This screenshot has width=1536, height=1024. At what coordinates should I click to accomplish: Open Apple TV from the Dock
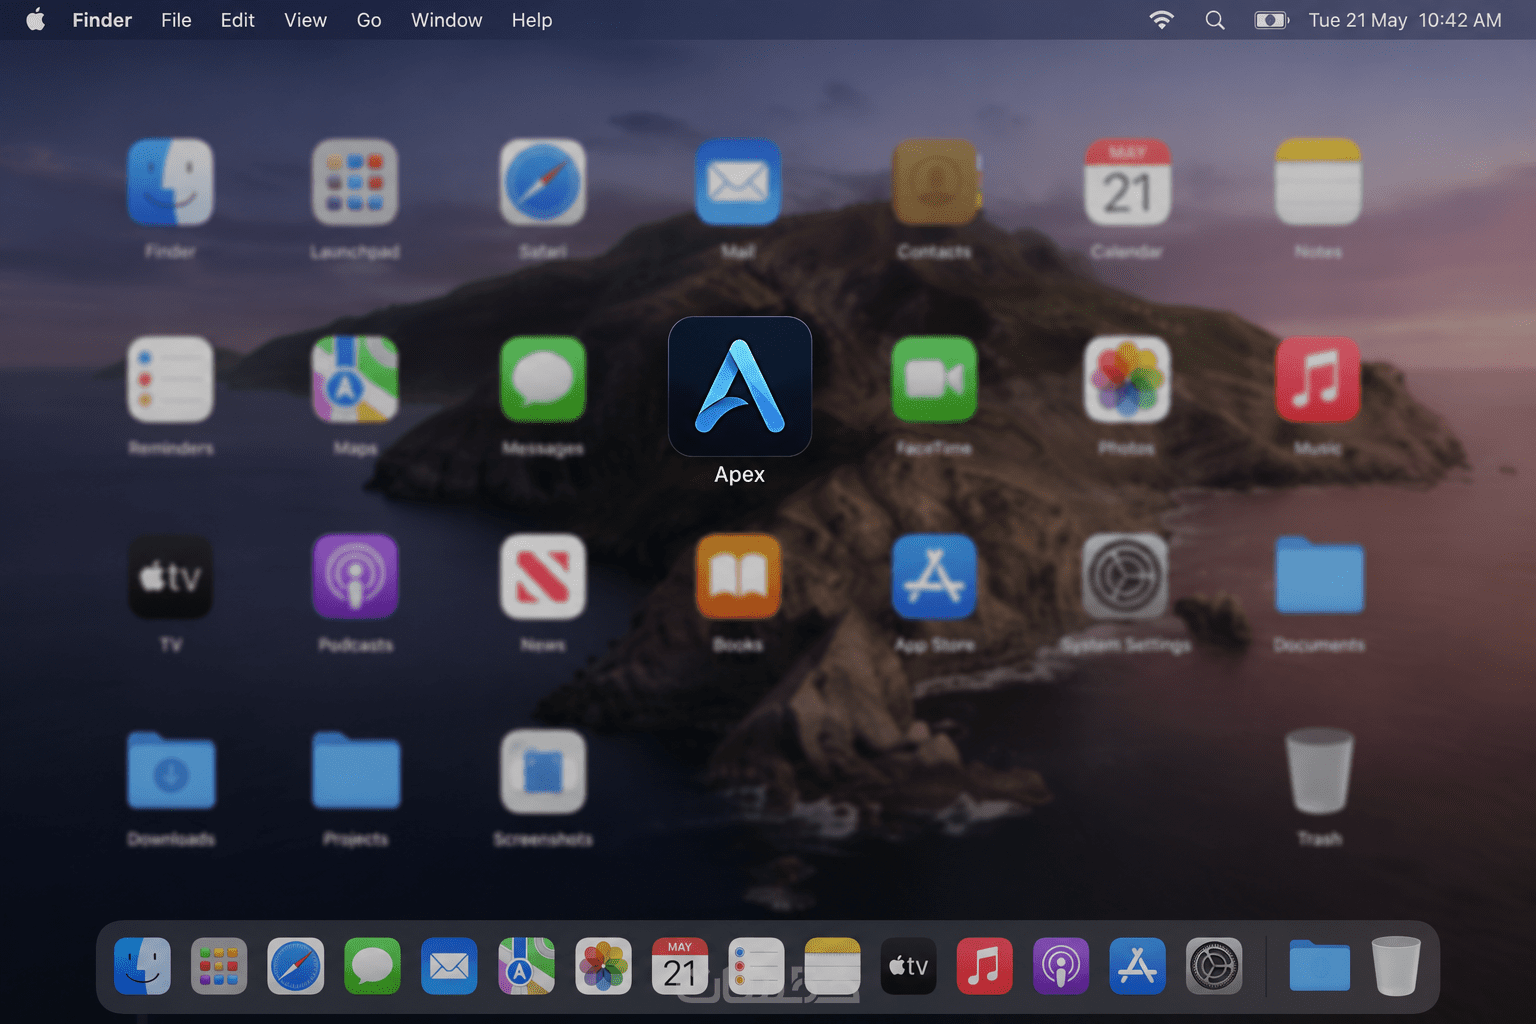pos(908,966)
